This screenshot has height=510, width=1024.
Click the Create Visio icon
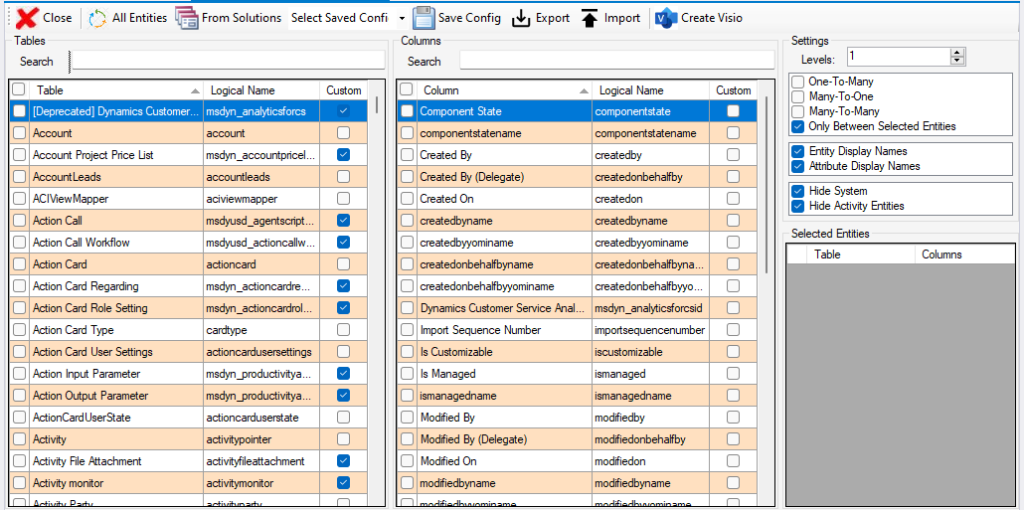click(666, 18)
